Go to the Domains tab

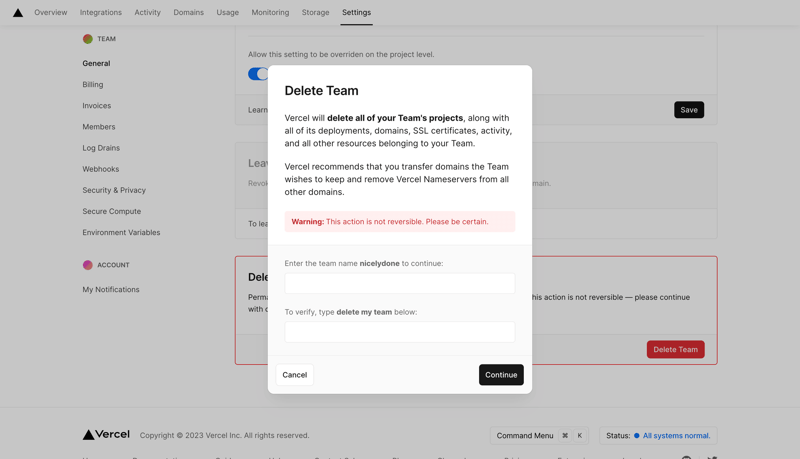tap(188, 12)
